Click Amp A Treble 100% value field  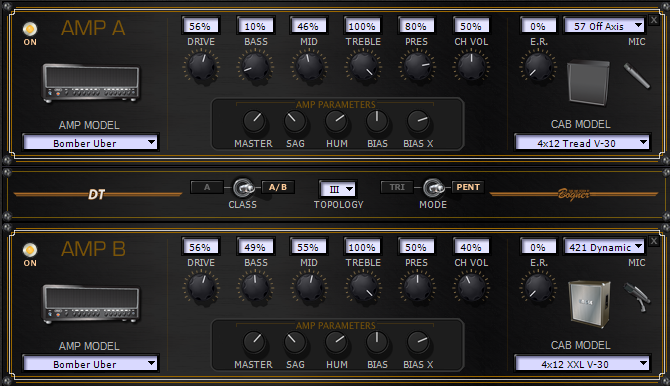pyautogui.click(x=362, y=26)
